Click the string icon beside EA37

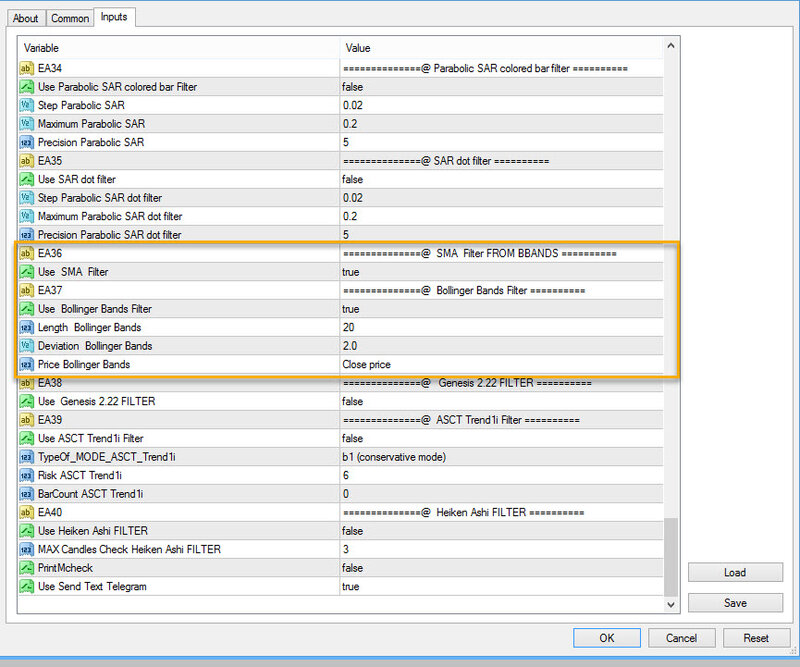coord(27,290)
